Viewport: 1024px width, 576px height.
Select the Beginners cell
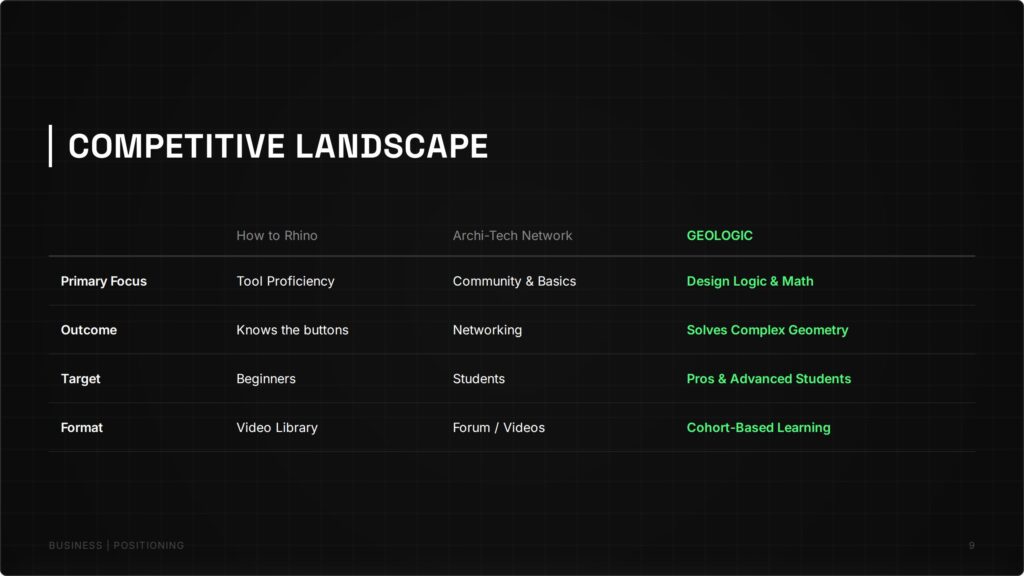[265, 379]
